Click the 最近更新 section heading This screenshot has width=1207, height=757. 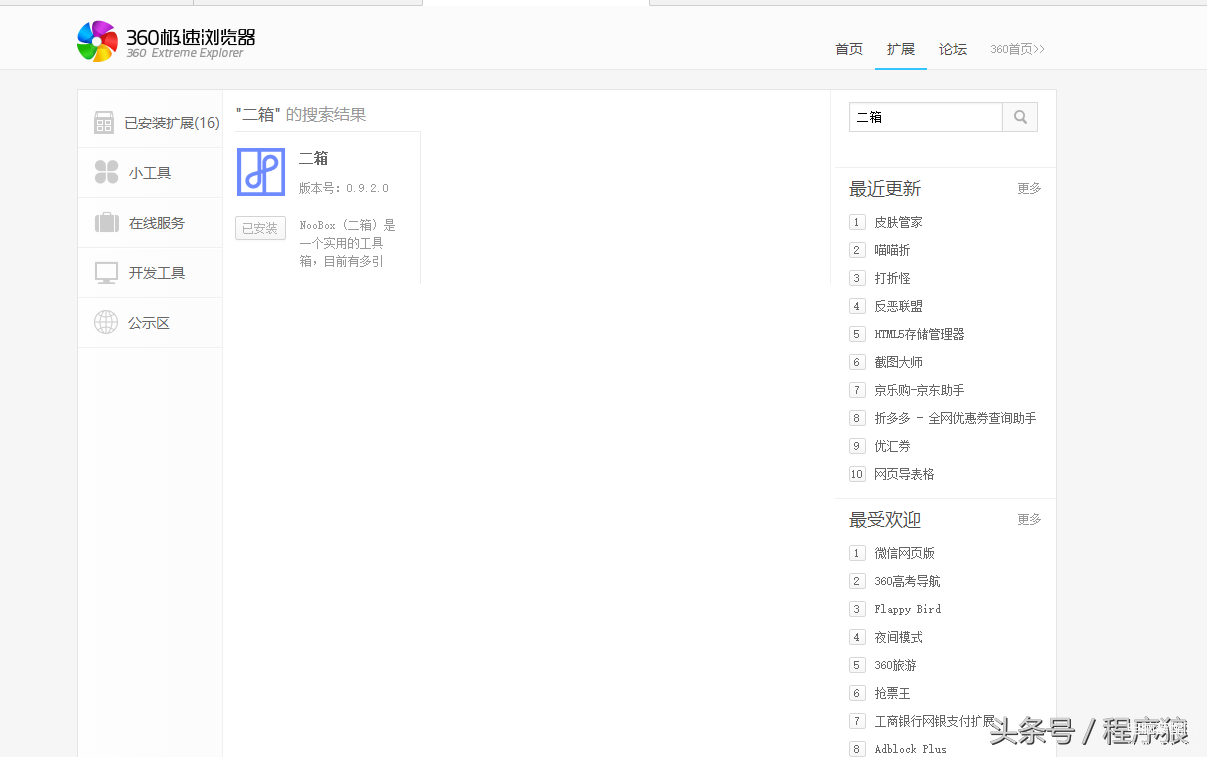click(x=885, y=189)
